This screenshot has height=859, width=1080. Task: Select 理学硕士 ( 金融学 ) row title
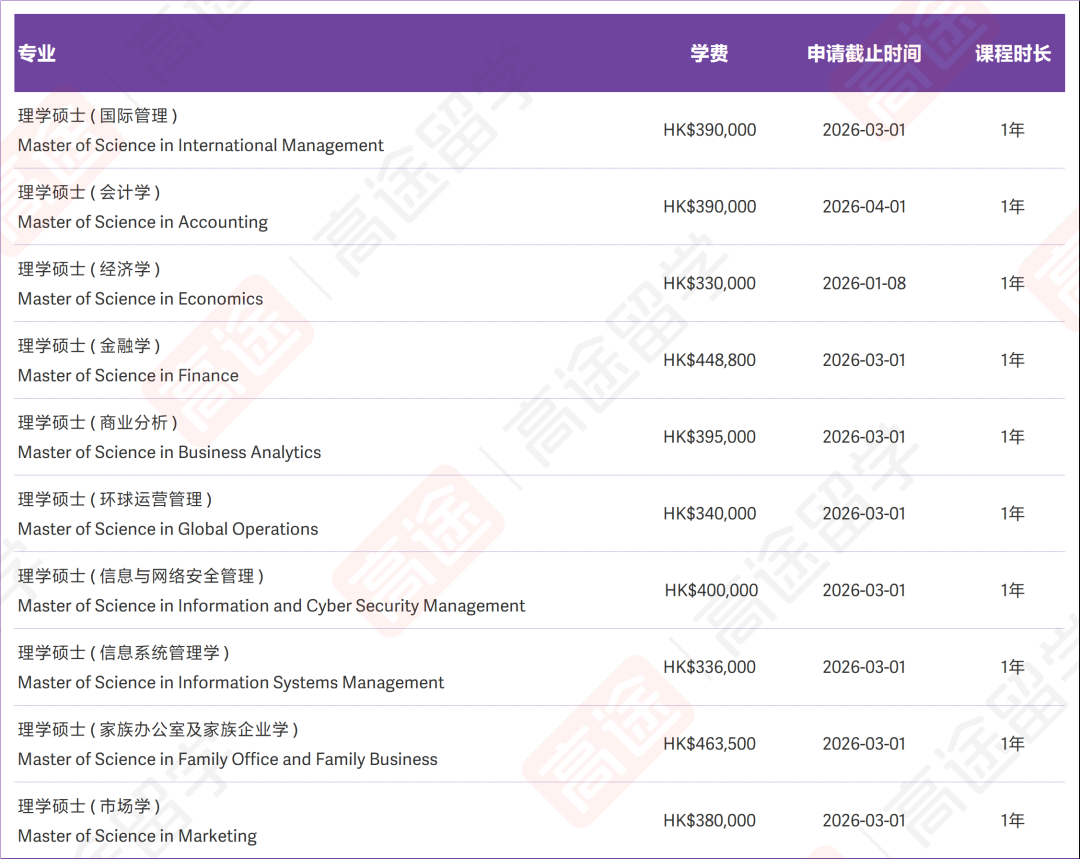click(90, 346)
